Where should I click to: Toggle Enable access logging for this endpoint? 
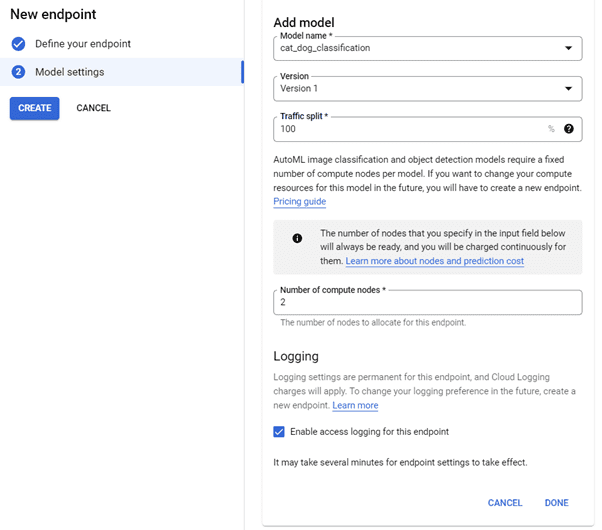pos(279,432)
